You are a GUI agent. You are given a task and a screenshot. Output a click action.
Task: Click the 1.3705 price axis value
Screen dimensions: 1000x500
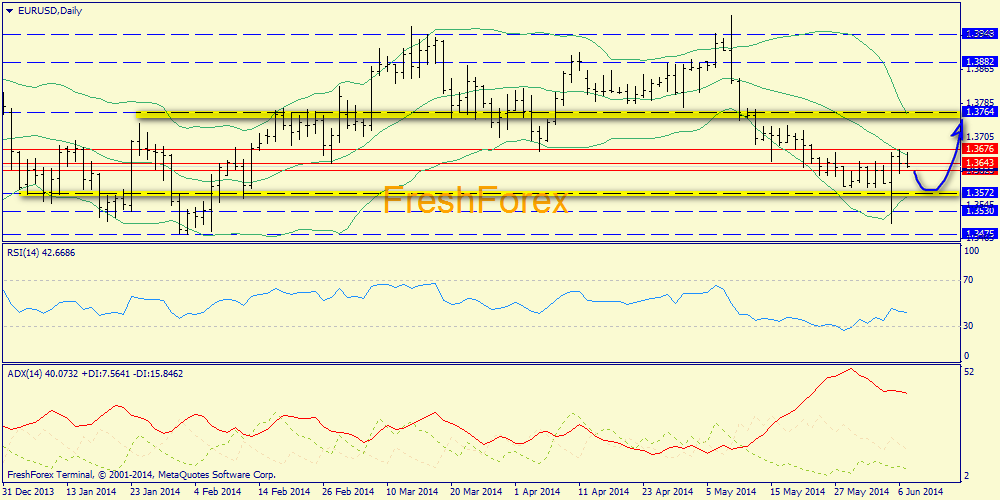point(980,136)
